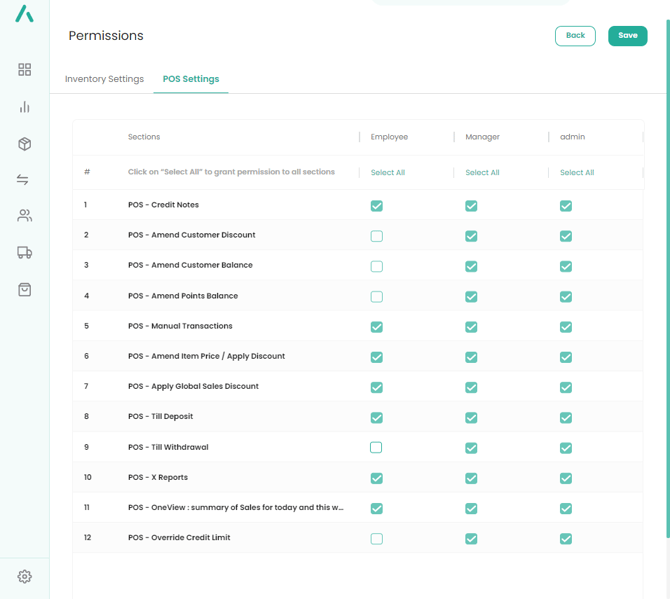This screenshot has height=599, width=670.
Task: Click the app logo in the sidebar
Action: point(24,13)
